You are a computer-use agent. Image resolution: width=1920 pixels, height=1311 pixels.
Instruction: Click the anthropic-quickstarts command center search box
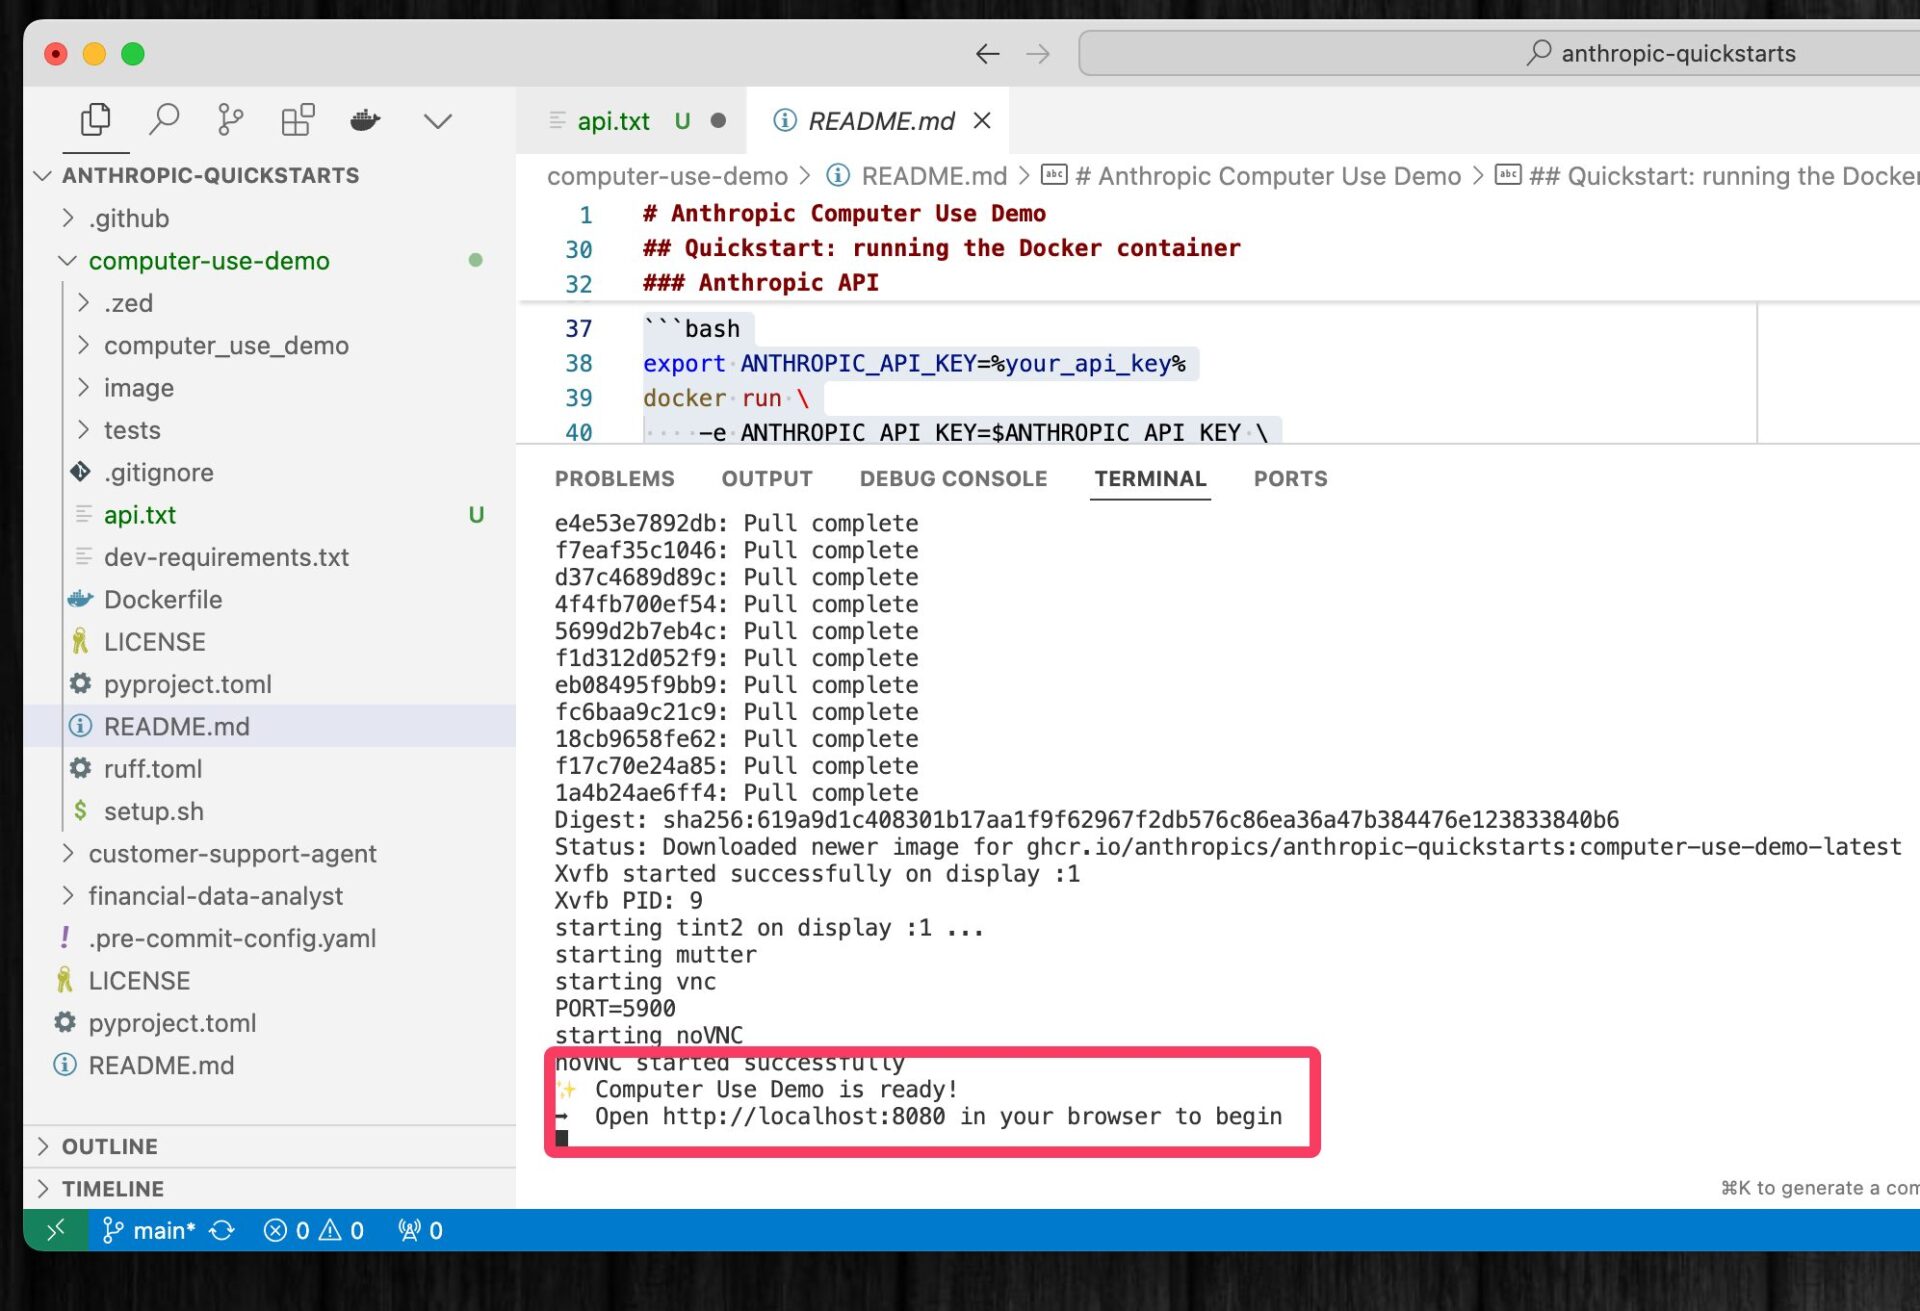point(1500,53)
